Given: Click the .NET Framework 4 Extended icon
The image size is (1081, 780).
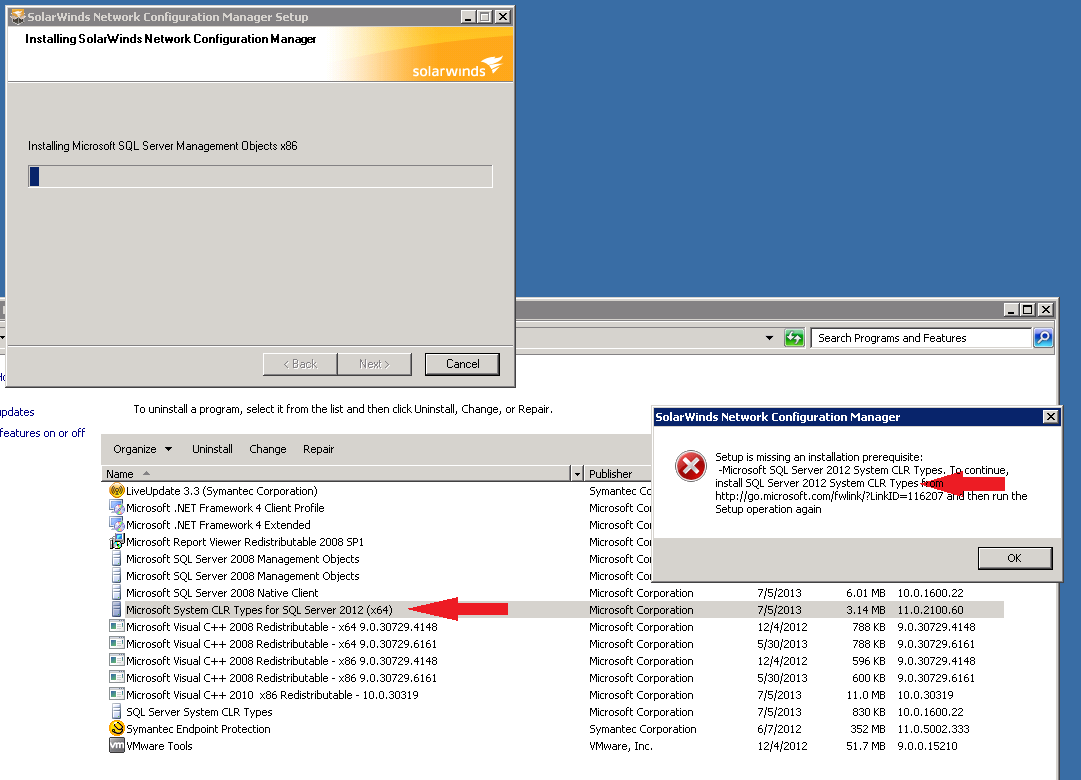Looking at the screenshot, I should pyautogui.click(x=117, y=525).
